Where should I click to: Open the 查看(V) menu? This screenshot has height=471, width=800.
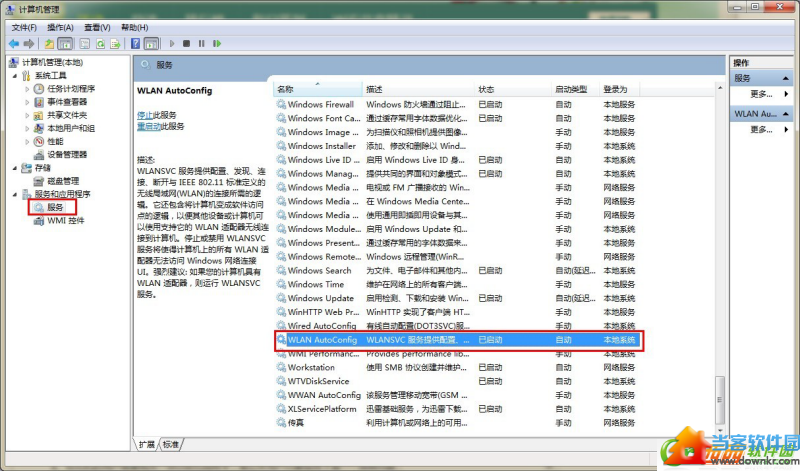(x=97, y=28)
